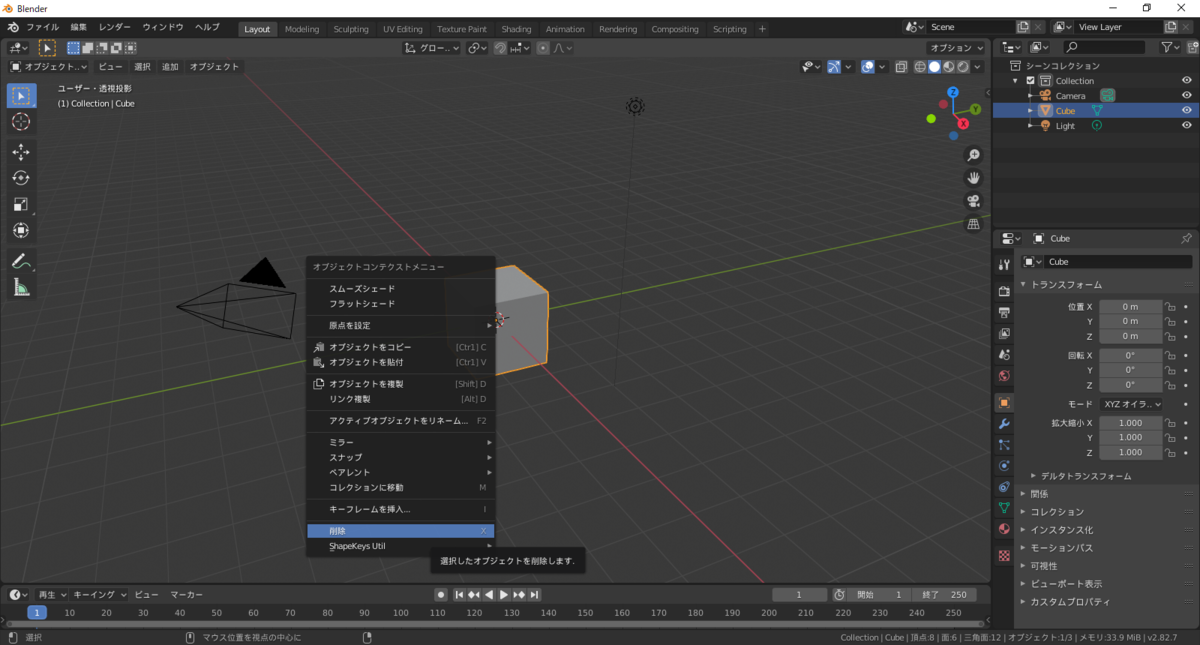Expand the Camera tree item

coord(1031,96)
